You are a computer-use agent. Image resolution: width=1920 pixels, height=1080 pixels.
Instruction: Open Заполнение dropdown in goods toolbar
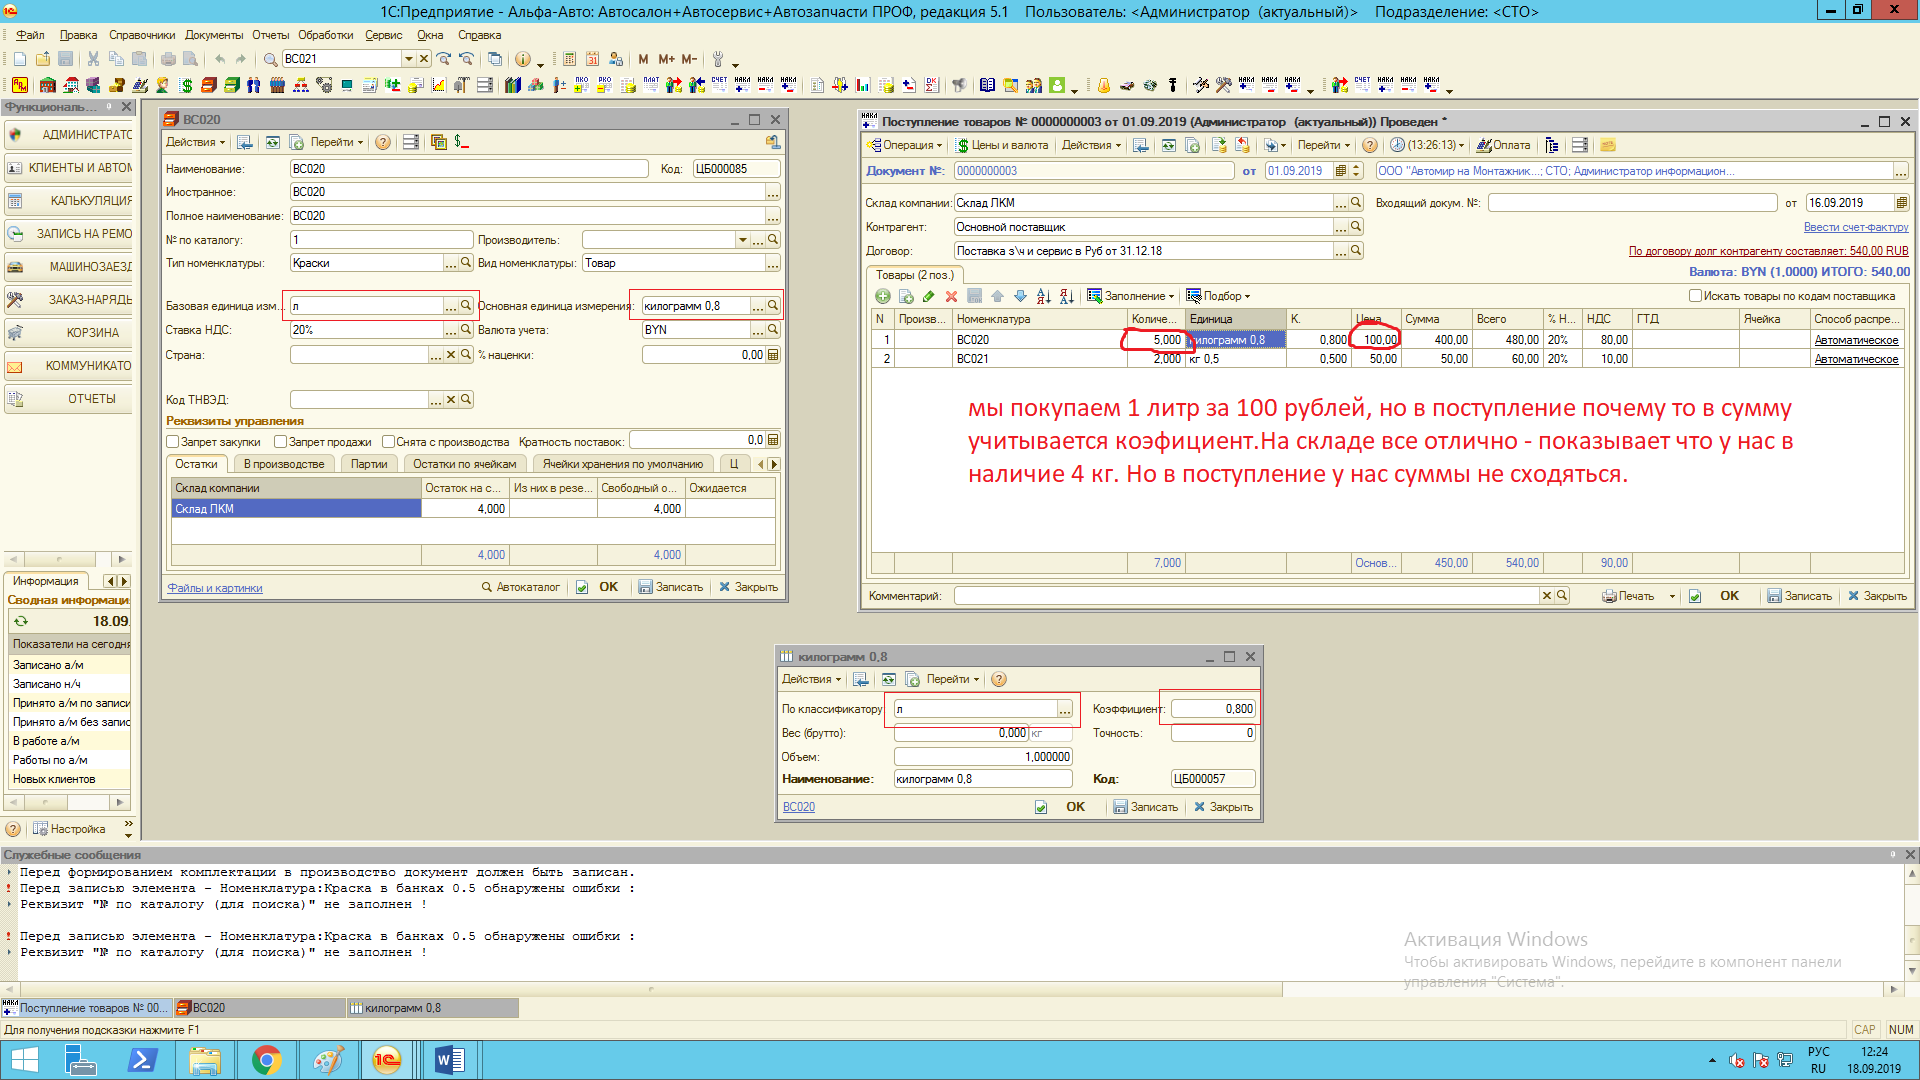(1130, 296)
